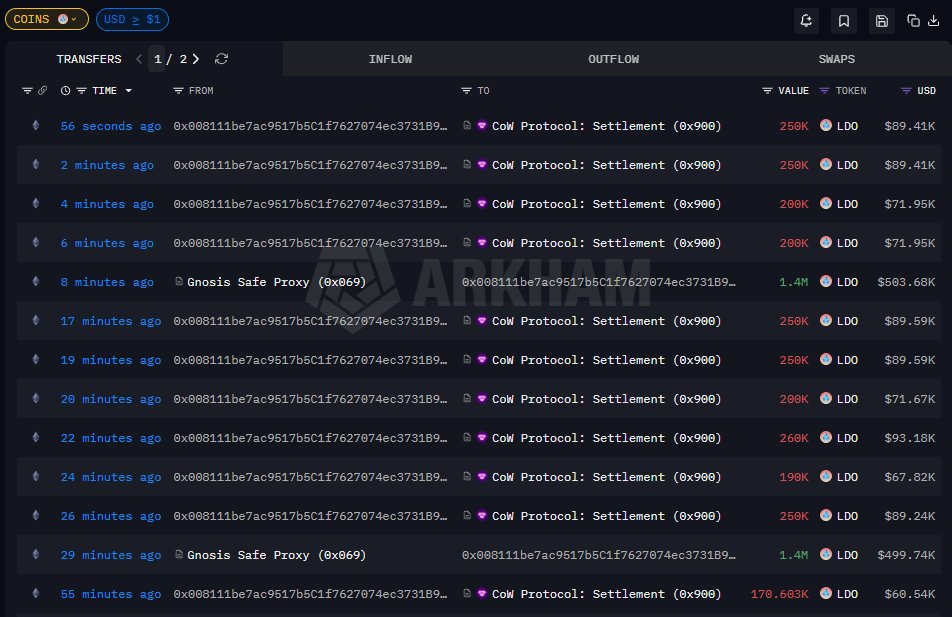
Task: Click the Ethereum icon in 2 minutes row
Action: point(36,165)
